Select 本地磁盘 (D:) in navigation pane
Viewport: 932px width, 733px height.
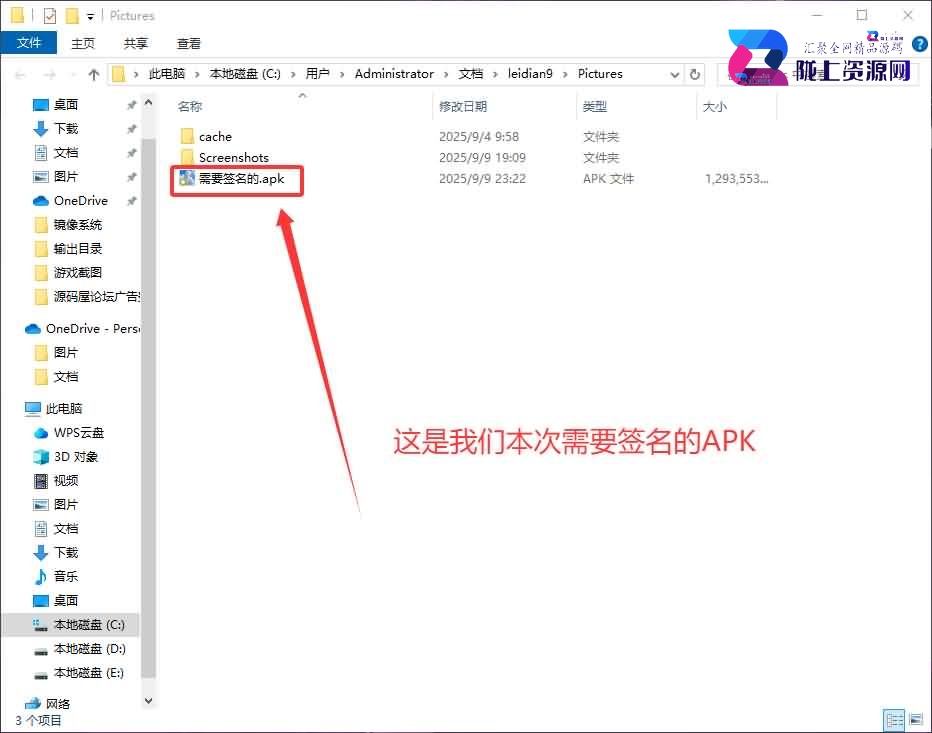click(89, 649)
